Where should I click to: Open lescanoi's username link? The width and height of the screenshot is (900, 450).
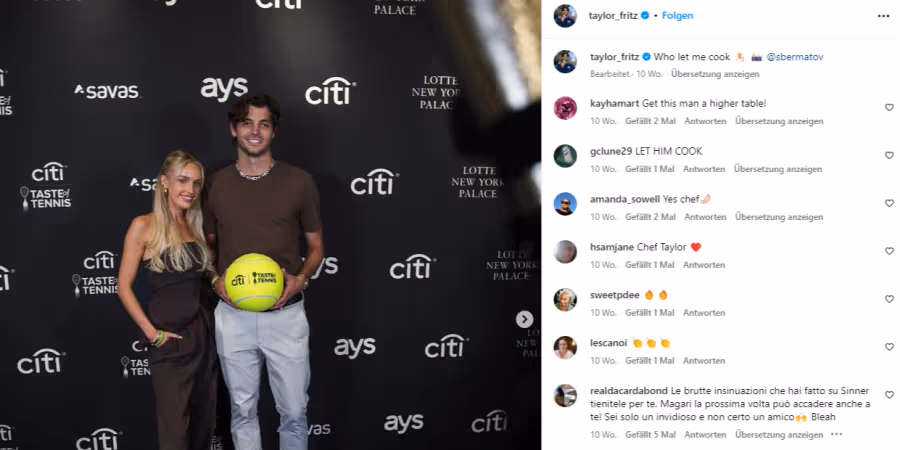(x=607, y=343)
